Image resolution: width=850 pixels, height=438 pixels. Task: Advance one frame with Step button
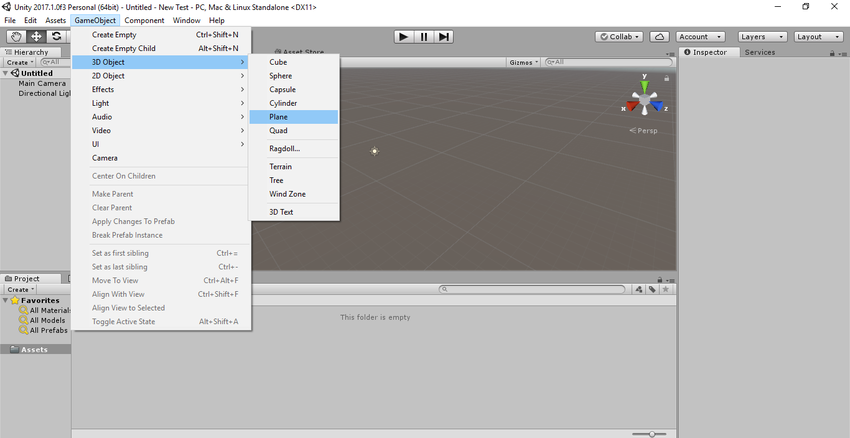(x=443, y=37)
